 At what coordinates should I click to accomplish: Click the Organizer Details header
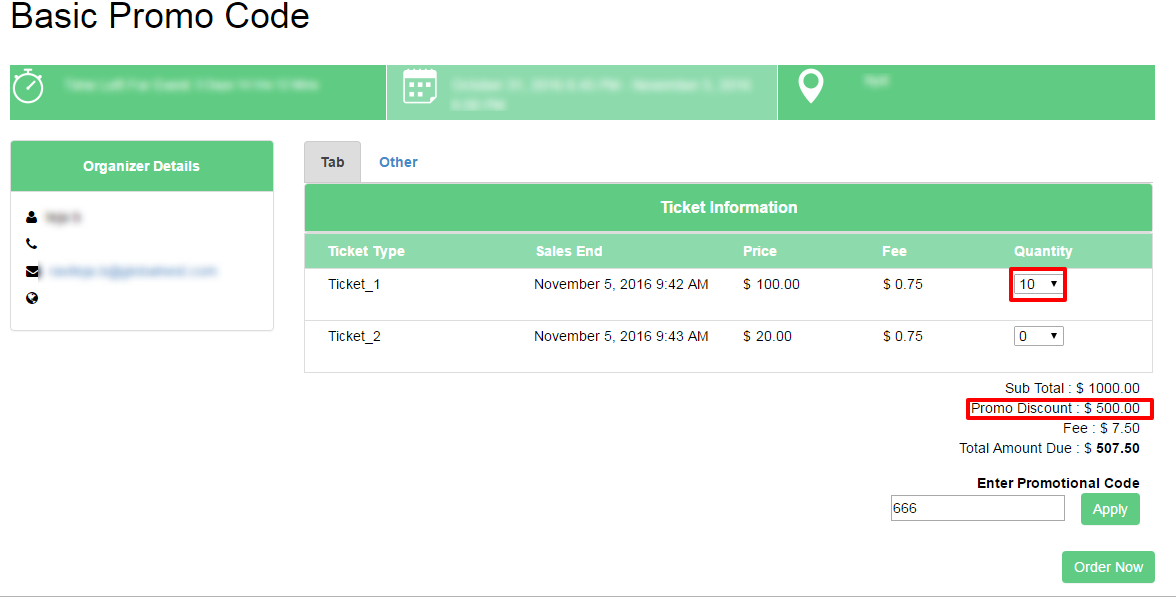click(x=142, y=166)
